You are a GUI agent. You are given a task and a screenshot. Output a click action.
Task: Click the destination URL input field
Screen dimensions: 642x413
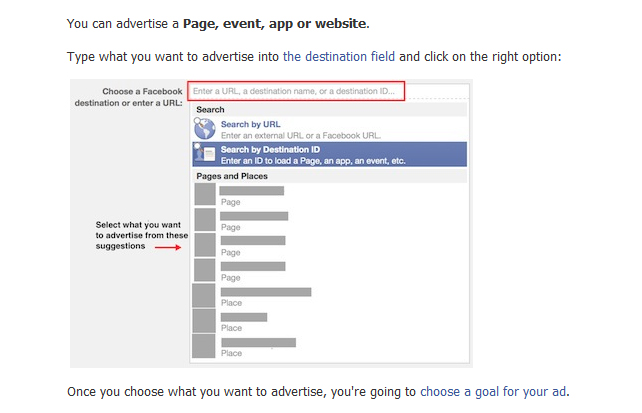click(296, 91)
